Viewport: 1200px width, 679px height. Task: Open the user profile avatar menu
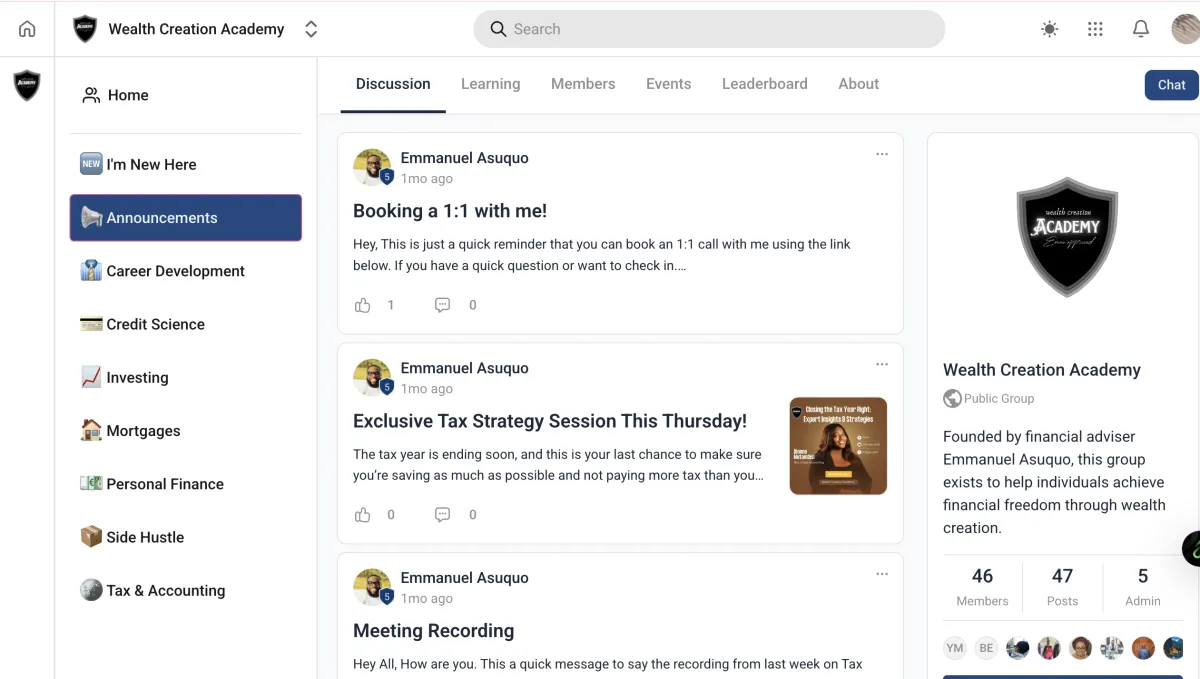pyautogui.click(x=1186, y=29)
